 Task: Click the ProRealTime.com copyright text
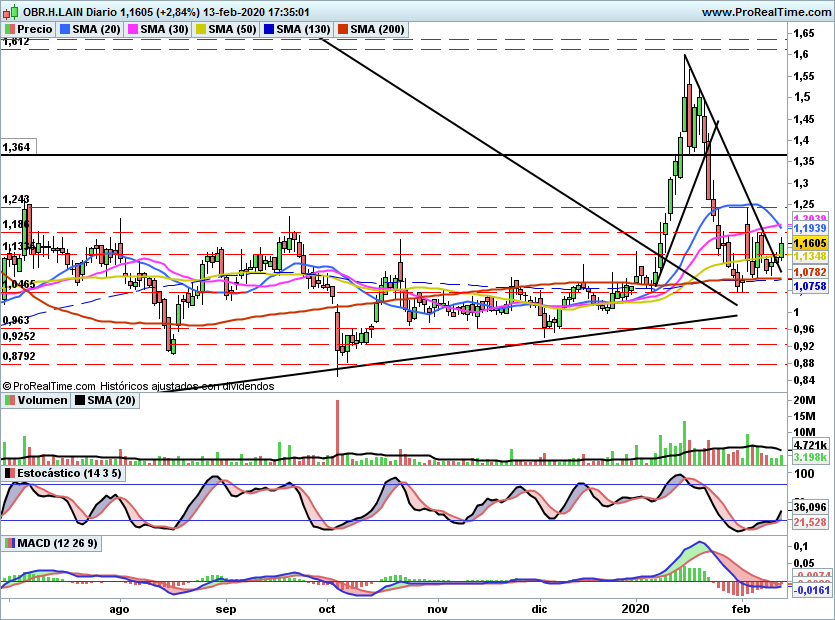click(49, 386)
